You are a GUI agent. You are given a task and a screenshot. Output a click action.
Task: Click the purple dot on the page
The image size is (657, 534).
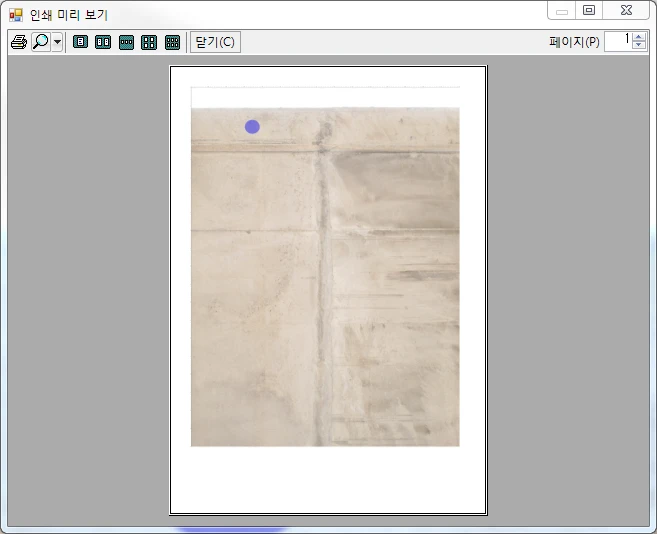tap(252, 127)
